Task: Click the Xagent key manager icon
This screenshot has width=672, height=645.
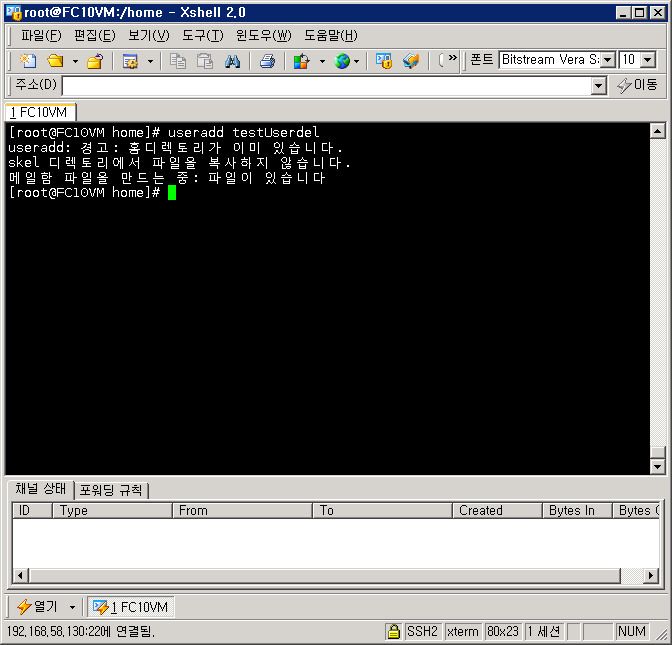Action: point(384,61)
